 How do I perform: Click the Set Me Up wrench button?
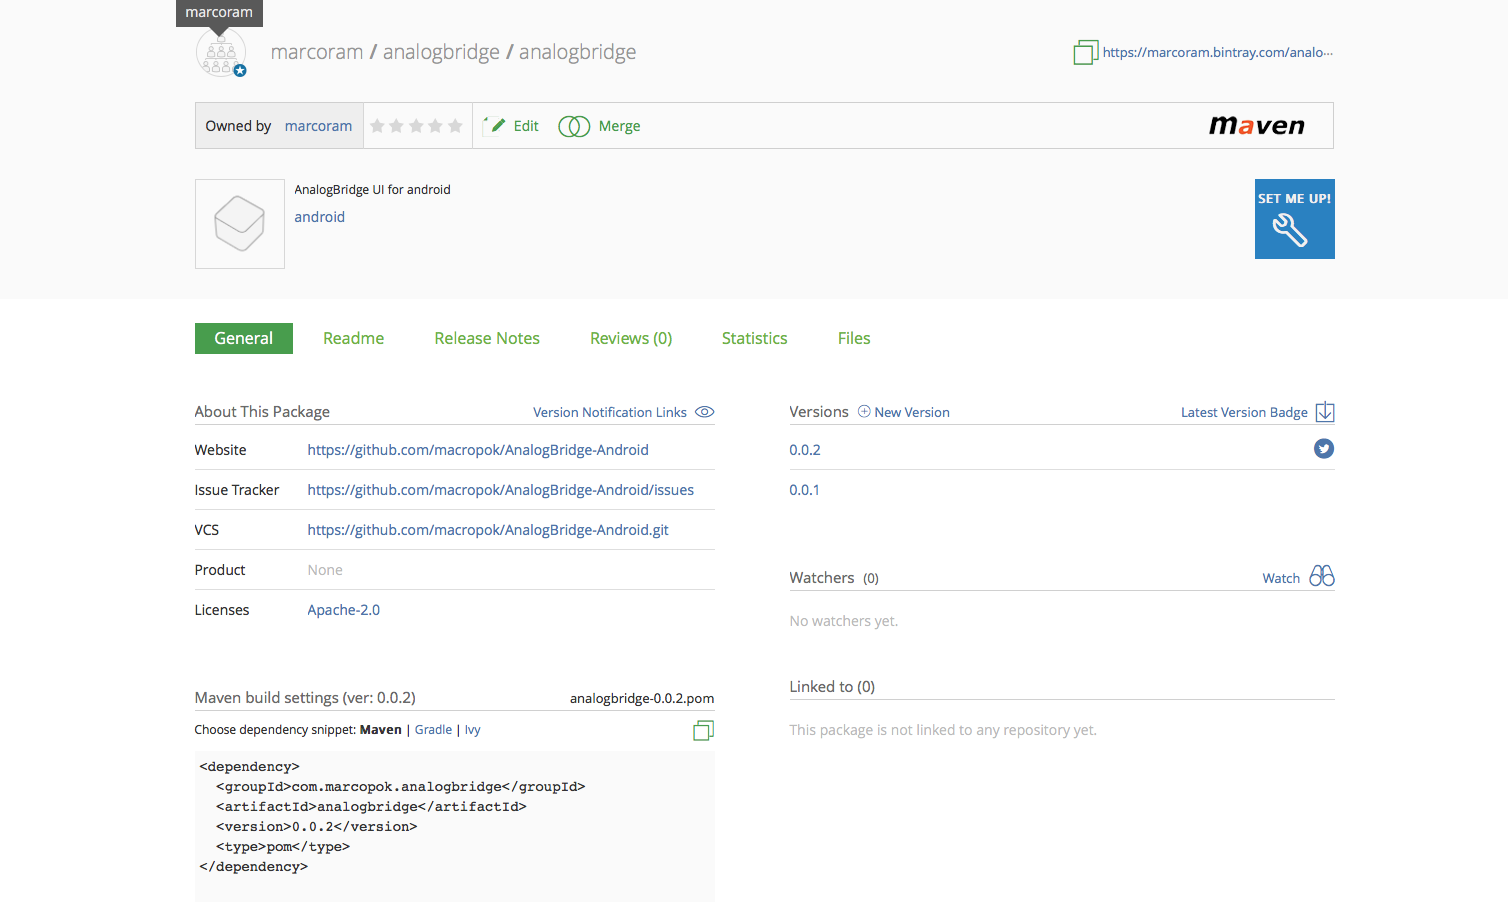[x=1295, y=219]
